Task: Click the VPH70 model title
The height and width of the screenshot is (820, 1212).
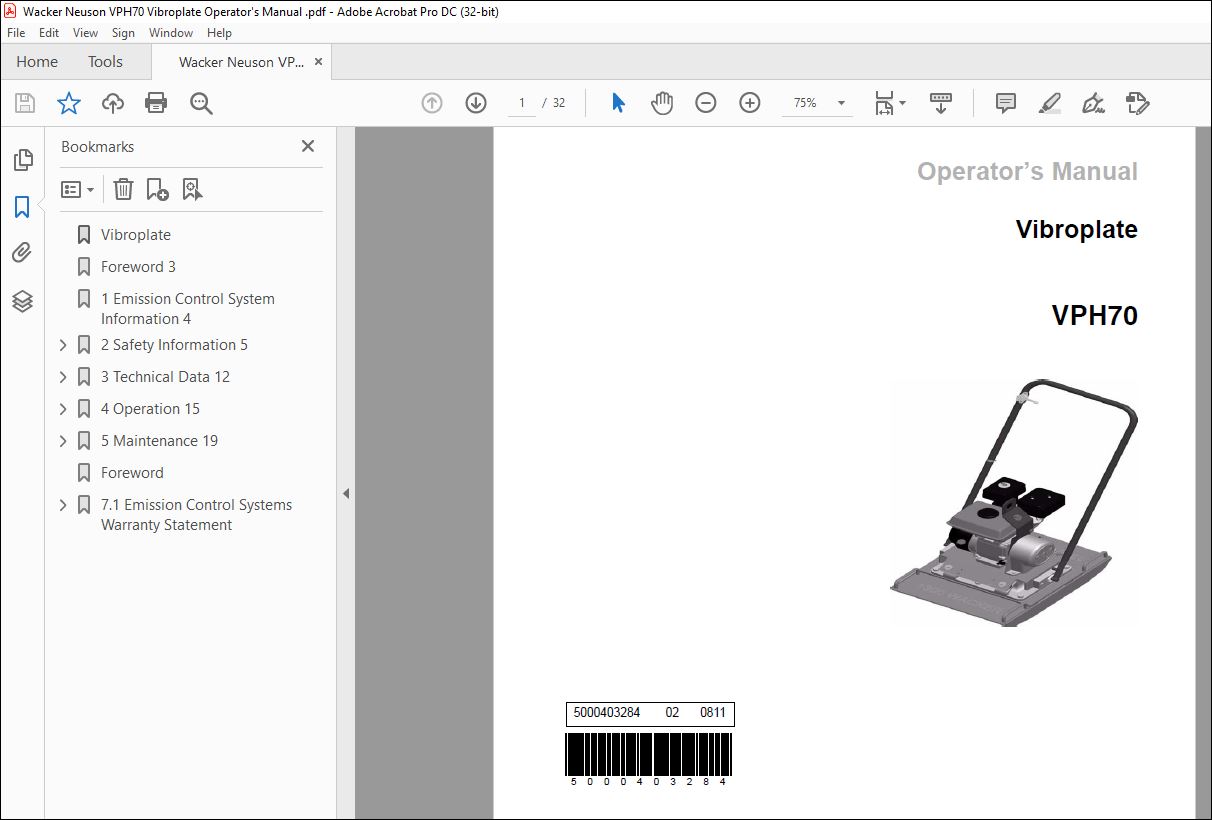Action: coord(1094,315)
